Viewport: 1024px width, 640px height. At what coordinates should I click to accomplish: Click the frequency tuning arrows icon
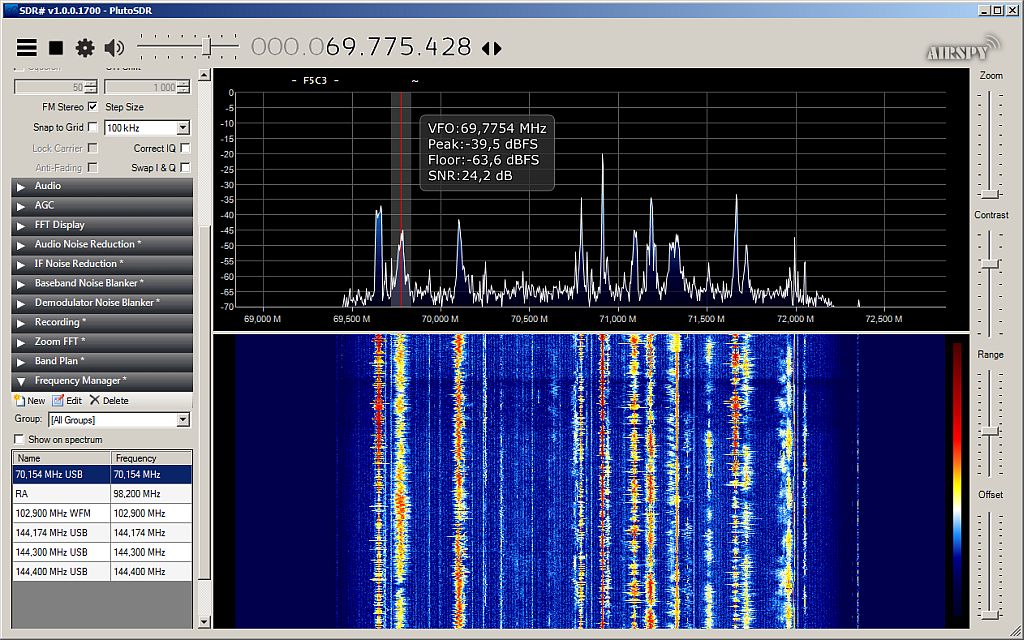click(492, 48)
